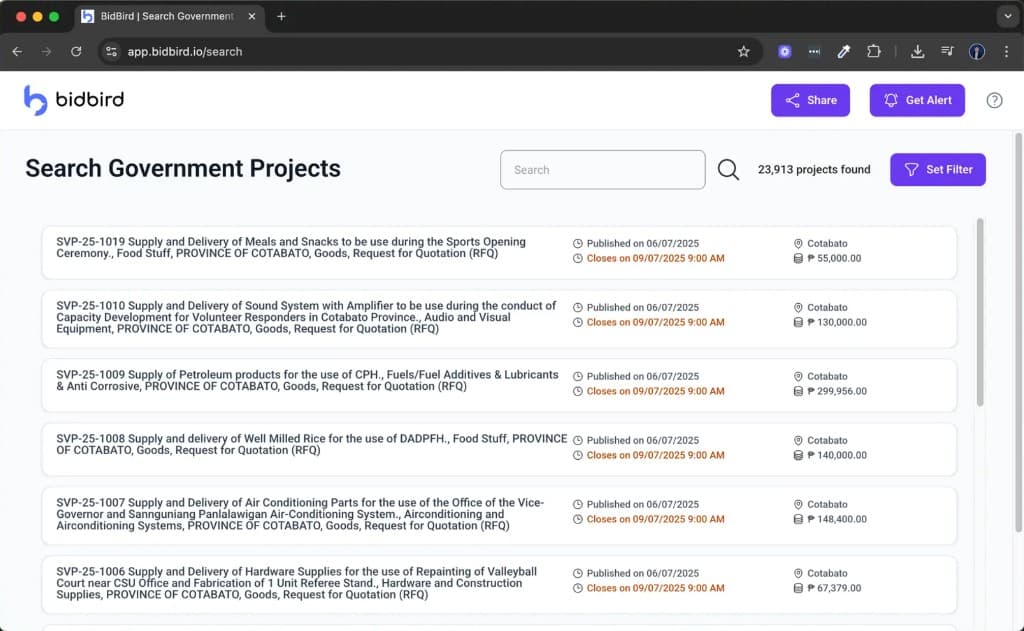Click the extensions puzzle icon in the browser toolbar
This screenshot has height=631, width=1024.
[873, 51]
